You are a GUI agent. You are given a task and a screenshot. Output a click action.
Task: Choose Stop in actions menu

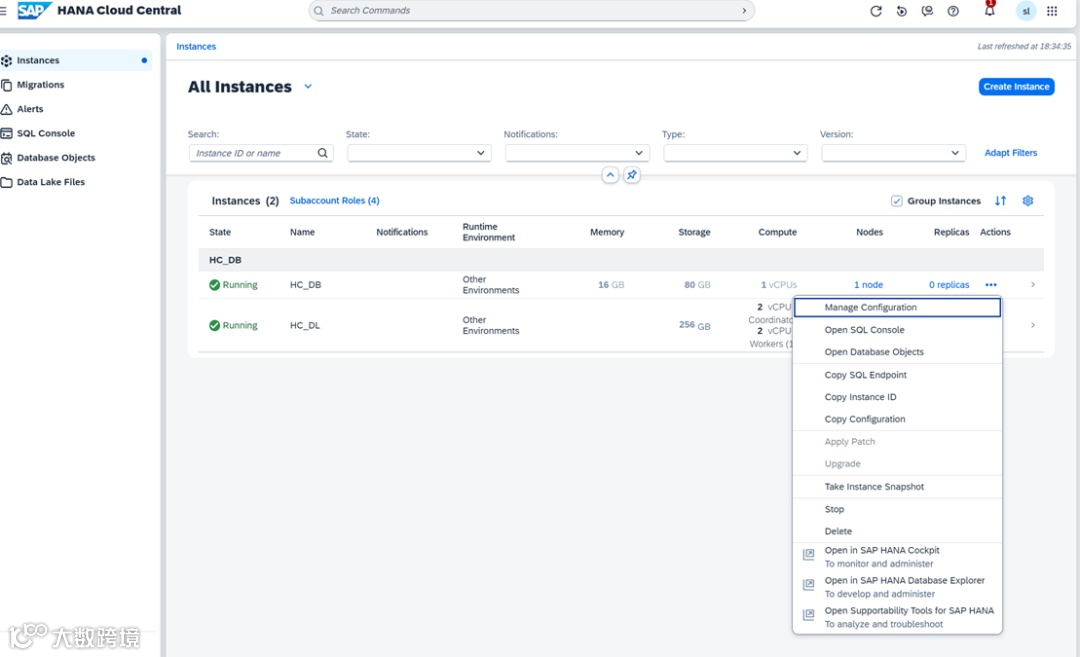(x=897, y=509)
